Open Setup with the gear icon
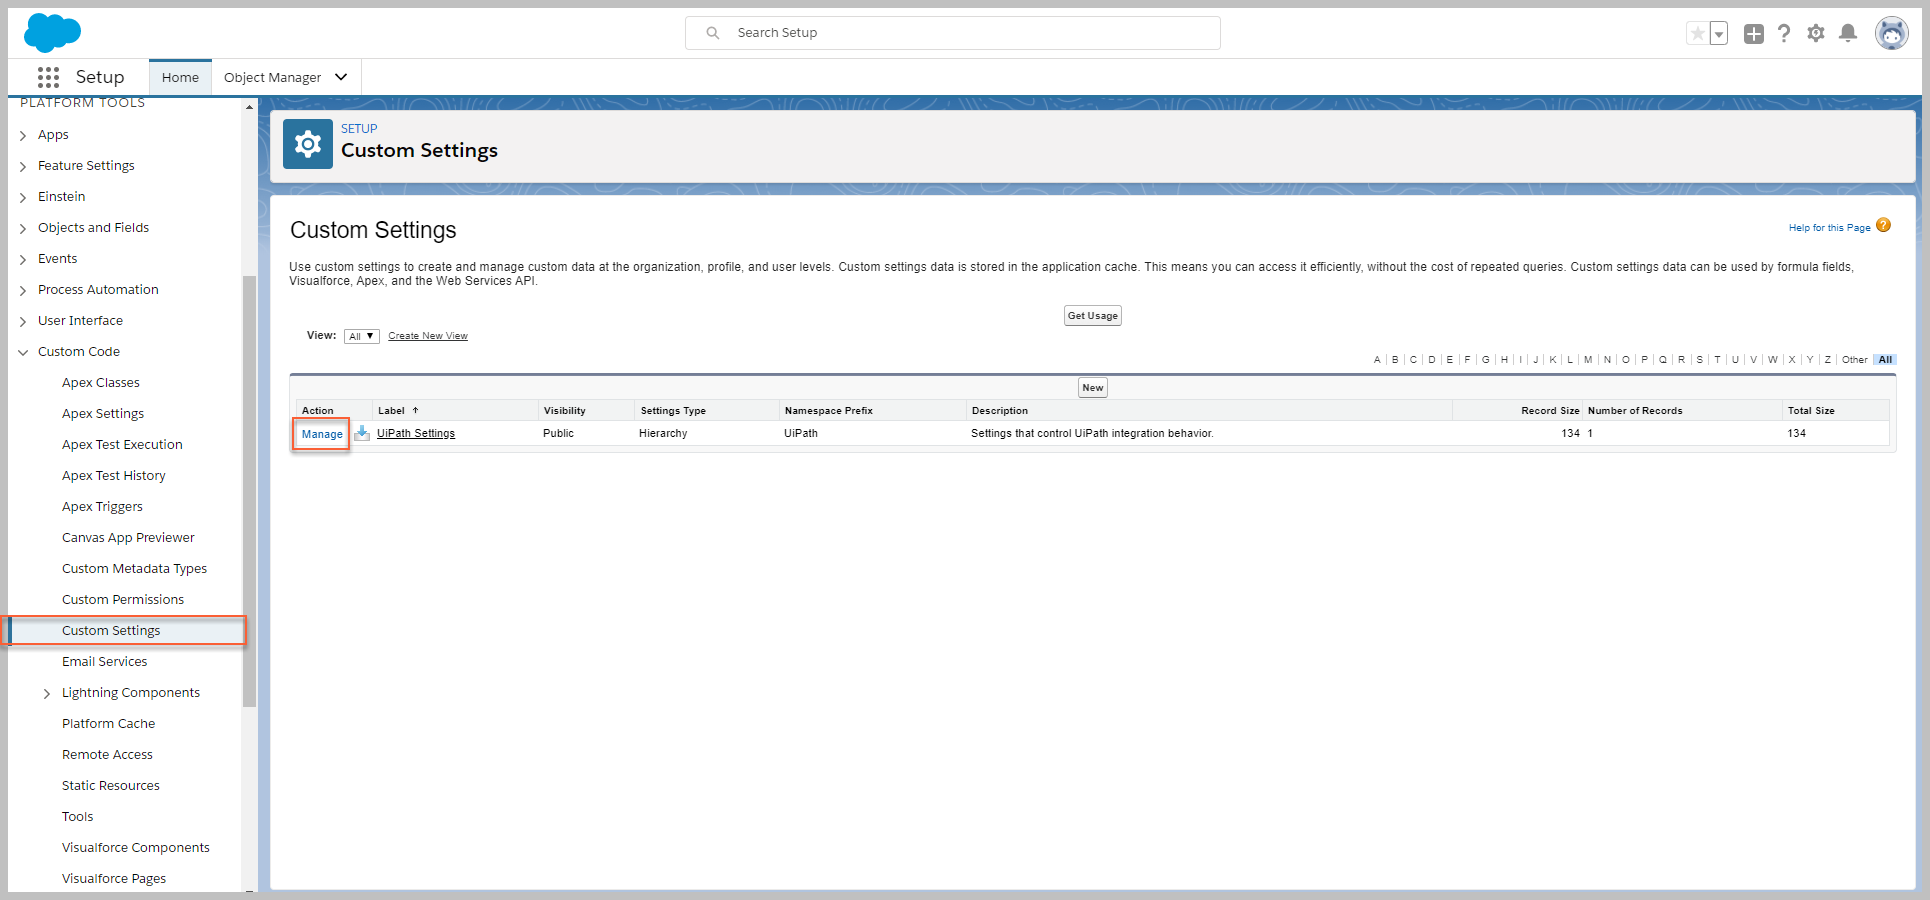 click(x=1816, y=33)
